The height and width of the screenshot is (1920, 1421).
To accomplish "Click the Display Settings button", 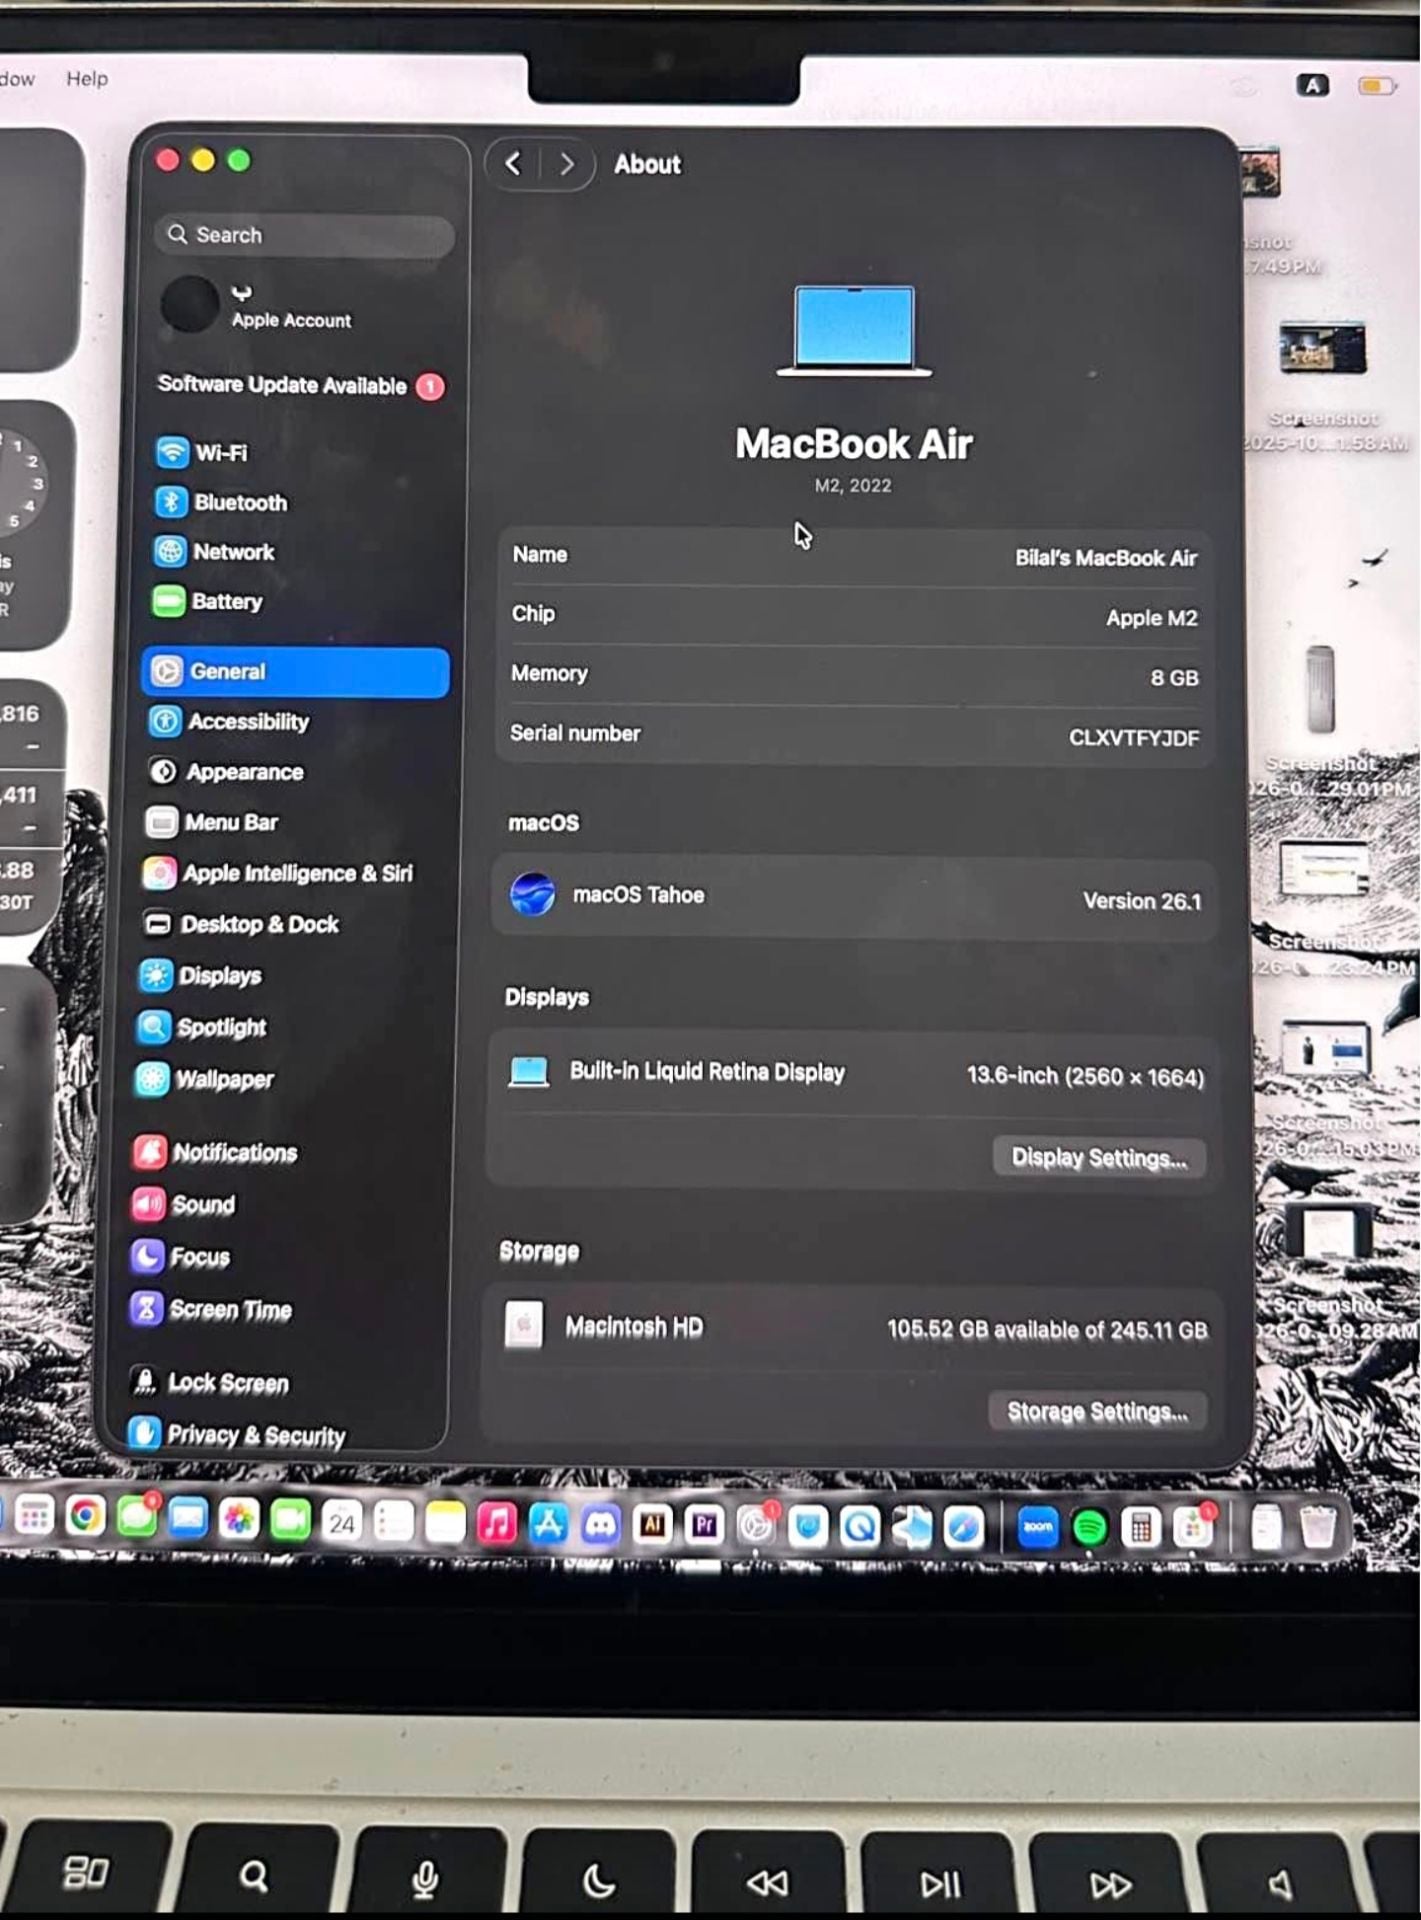I will (x=1099, y=1158).
